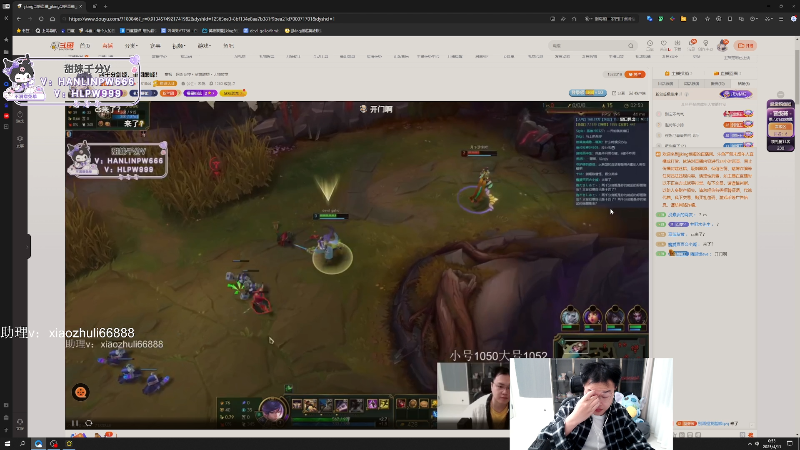
Task: Reload the page with the refresh icon
Action: pyautogui.click(x=41, y=19)
